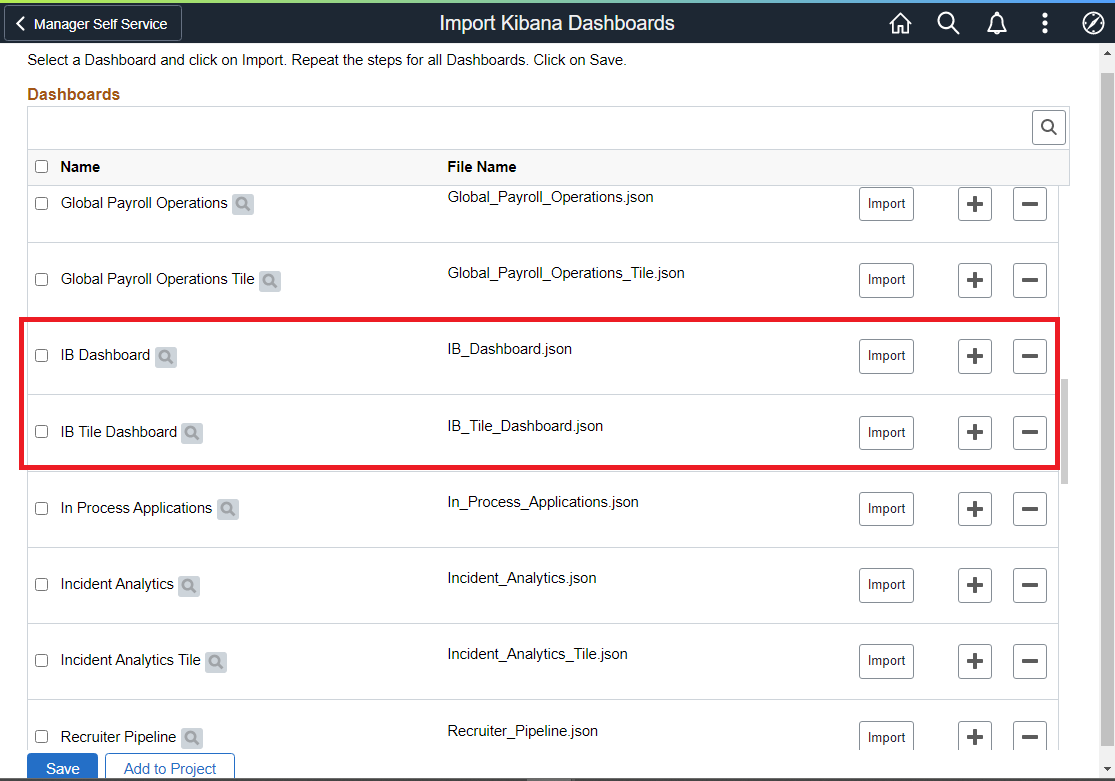
Task: Tick the Incident Analytics Tile checkbox
Action: (x=41, y=661)
